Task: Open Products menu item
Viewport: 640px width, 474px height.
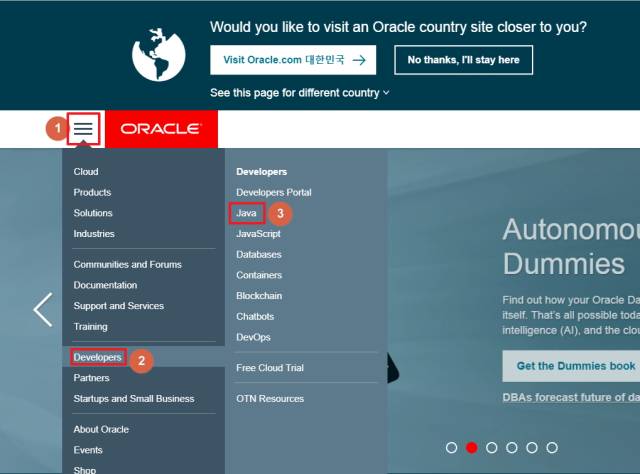Action: tap(92, 192)
